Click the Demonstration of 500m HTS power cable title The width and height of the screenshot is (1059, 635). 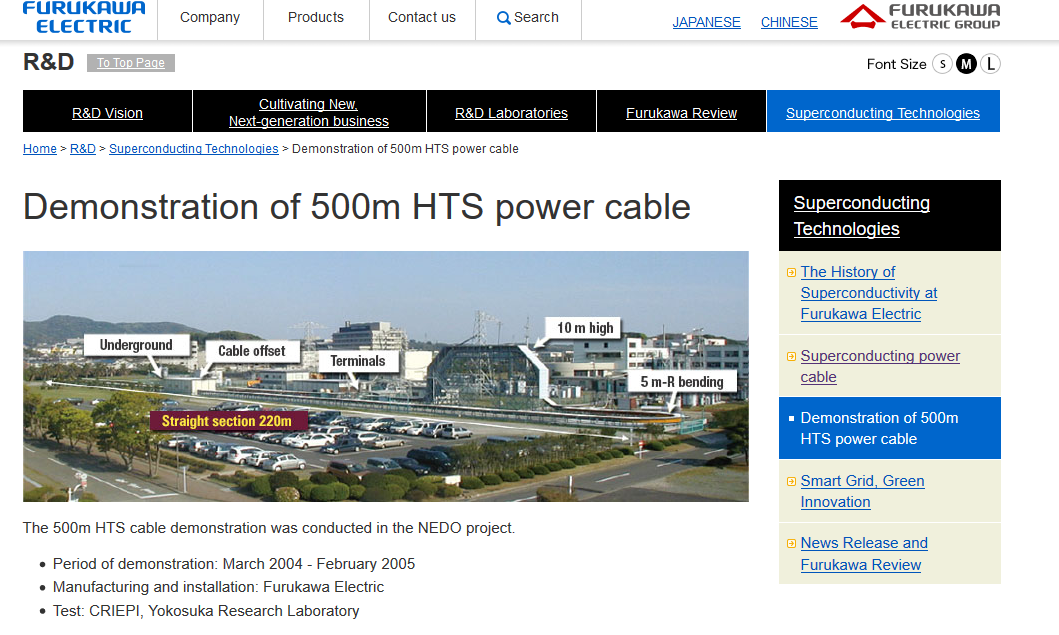point(357,207)
